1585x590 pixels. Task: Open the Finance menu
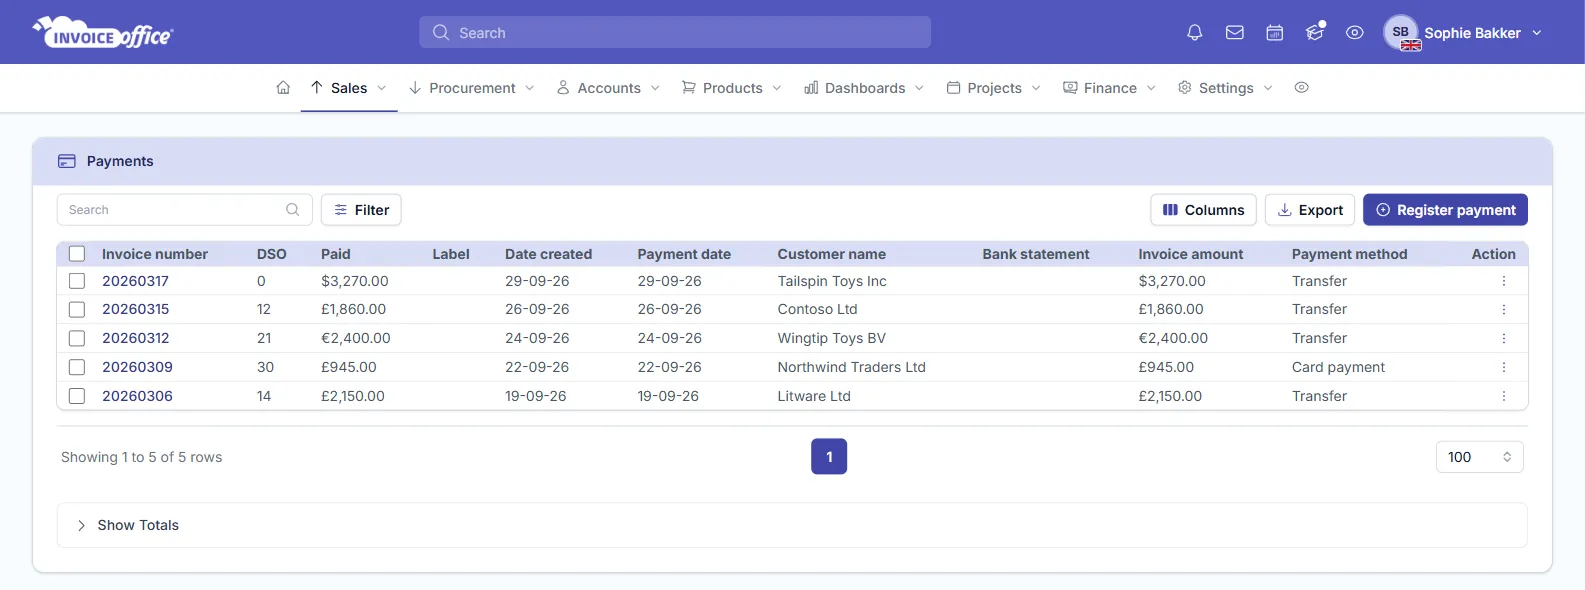[1110, 88]
